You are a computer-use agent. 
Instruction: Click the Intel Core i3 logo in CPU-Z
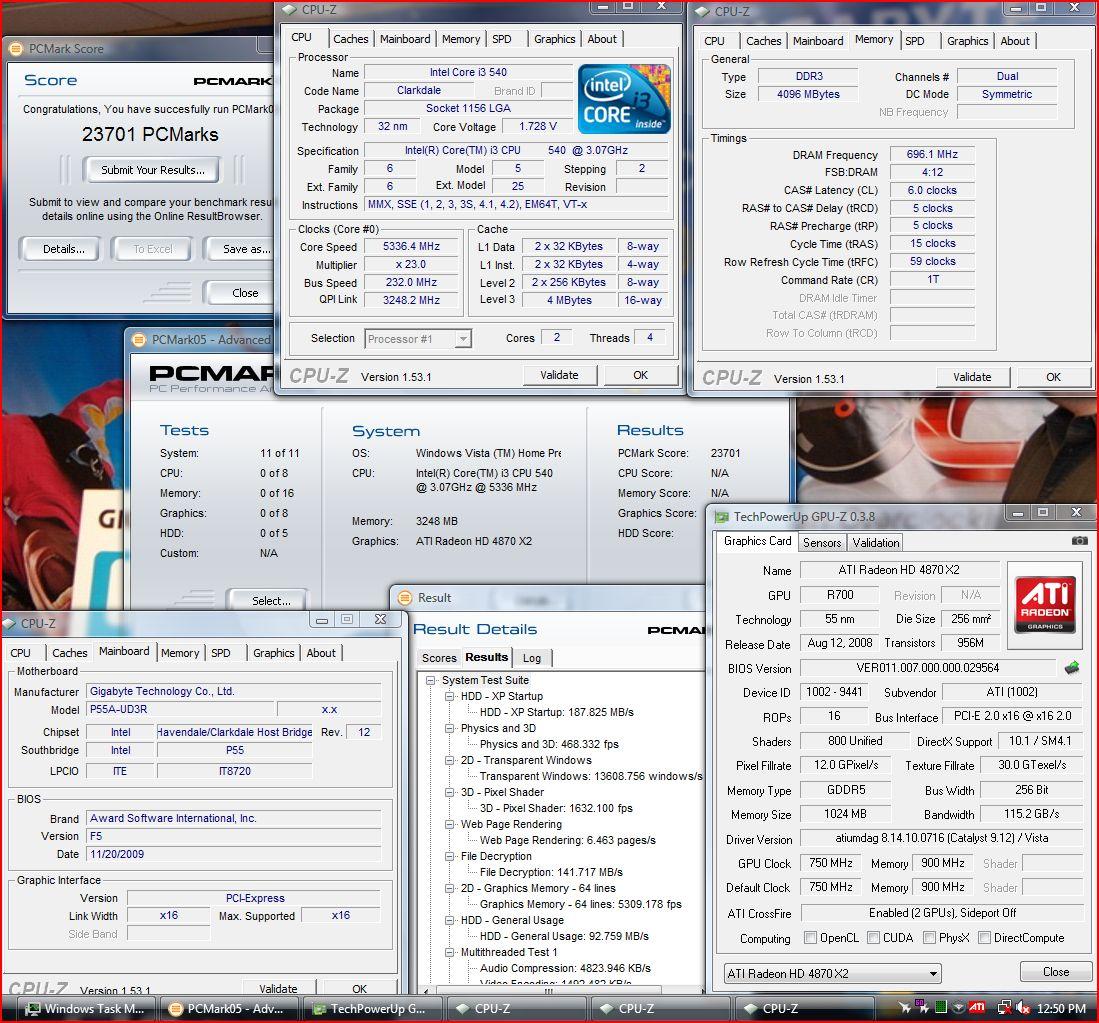tap(624, 99)
